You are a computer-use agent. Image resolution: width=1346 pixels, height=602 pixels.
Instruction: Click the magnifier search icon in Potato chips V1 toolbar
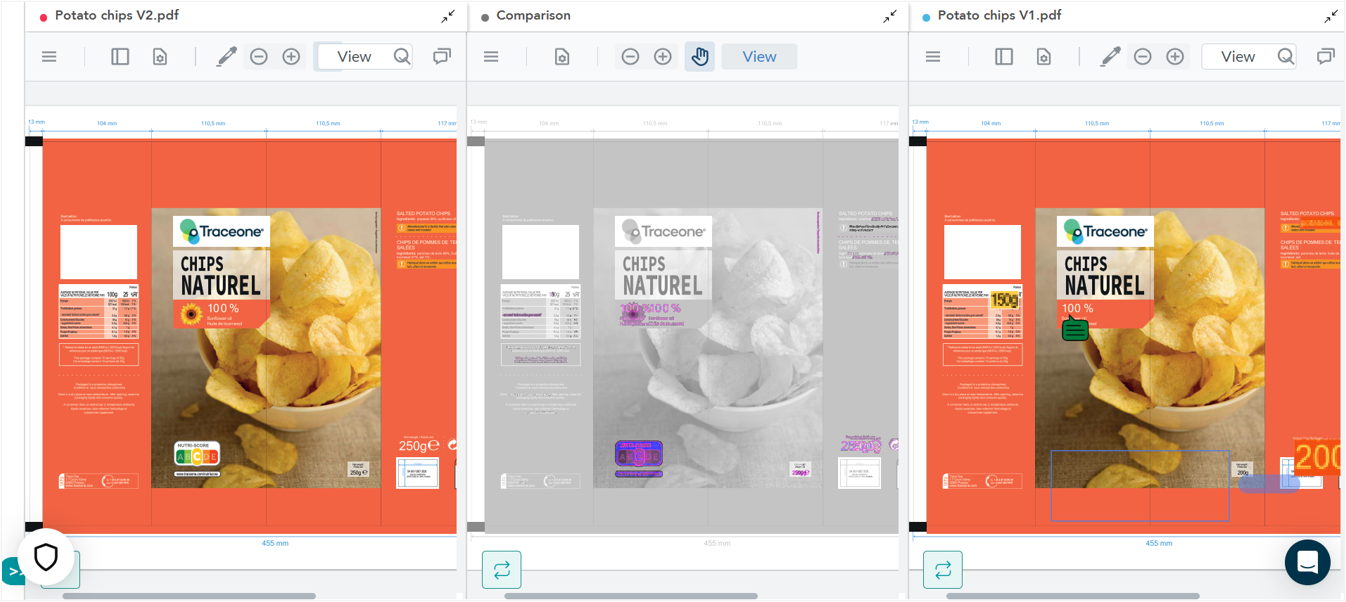1286,57
